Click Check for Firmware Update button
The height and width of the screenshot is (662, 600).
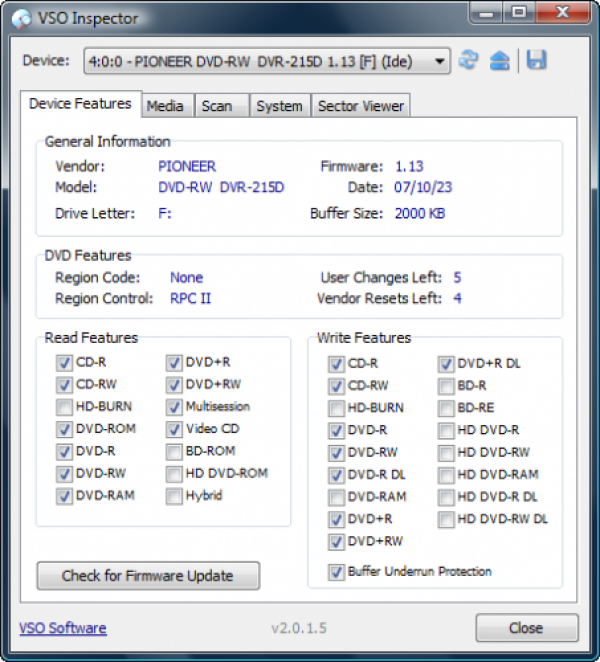tap(148, 575)
